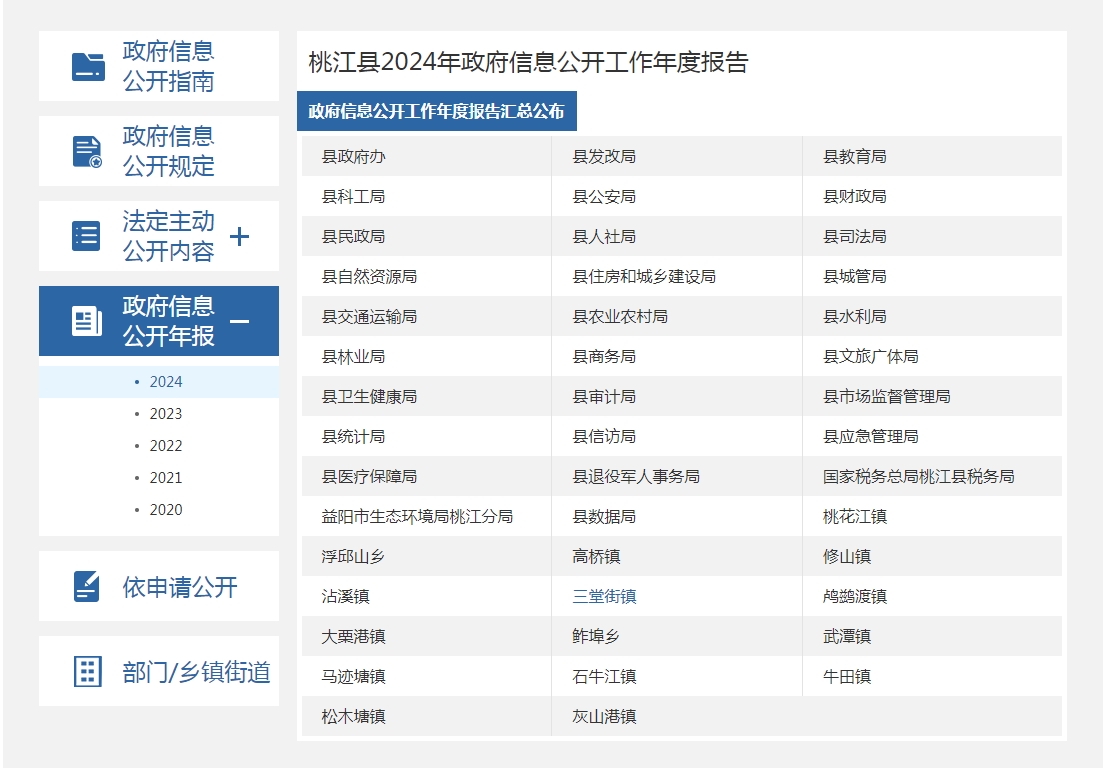The width and height of the screenshot is (1110, 768).
Task: Click the building grid icon beside 部门/乡镇街道
Action: pos(88,671)
